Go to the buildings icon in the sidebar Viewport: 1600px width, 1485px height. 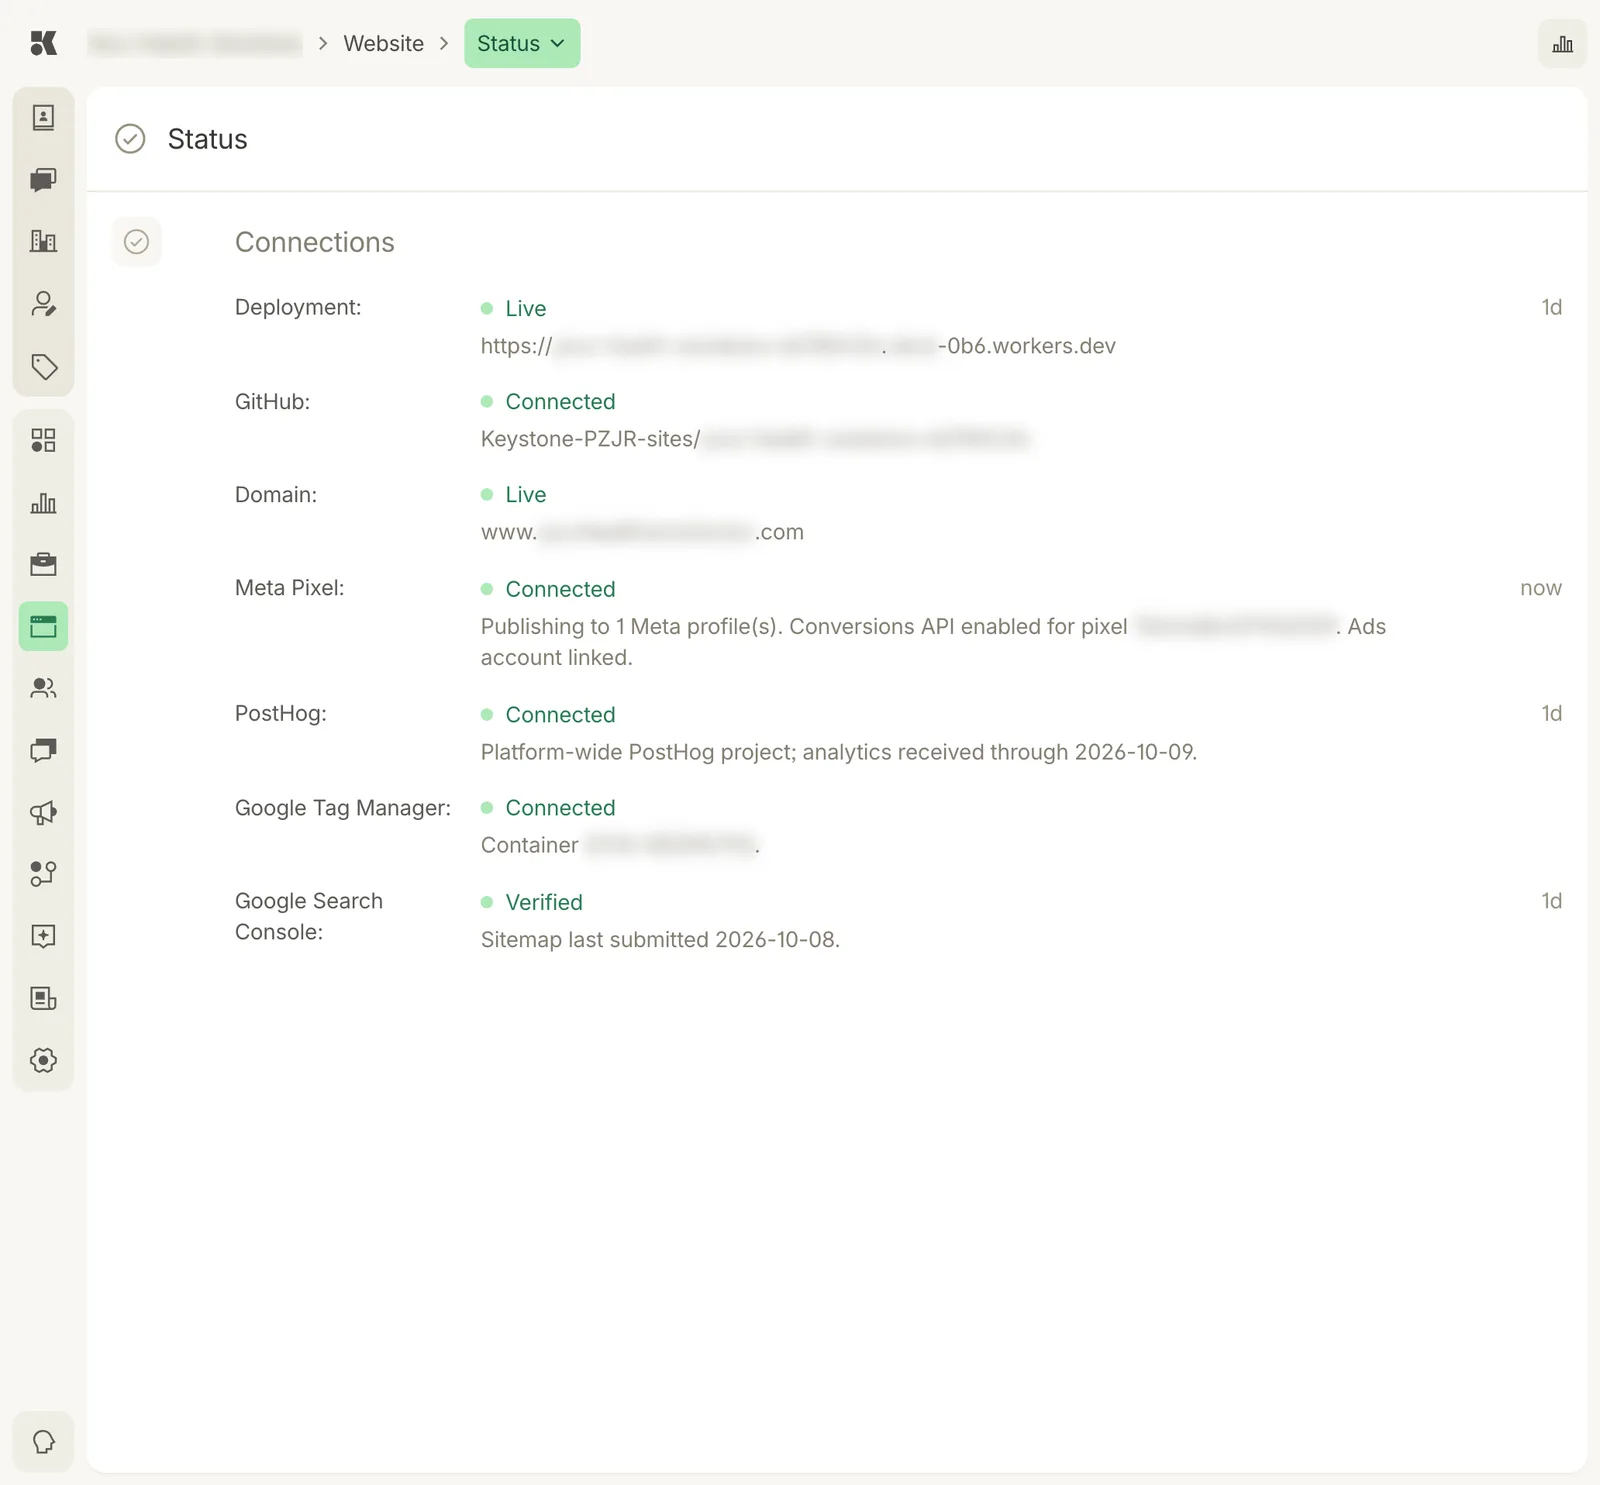coord(43,241)
